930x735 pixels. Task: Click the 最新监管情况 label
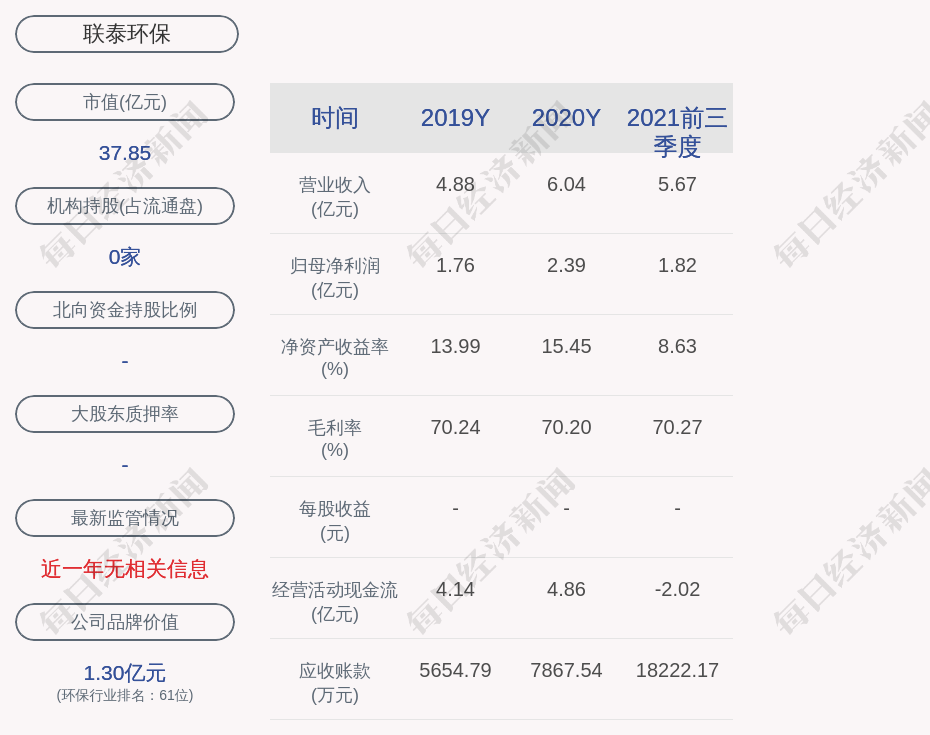pyautogui.click(x=125, y=518)
